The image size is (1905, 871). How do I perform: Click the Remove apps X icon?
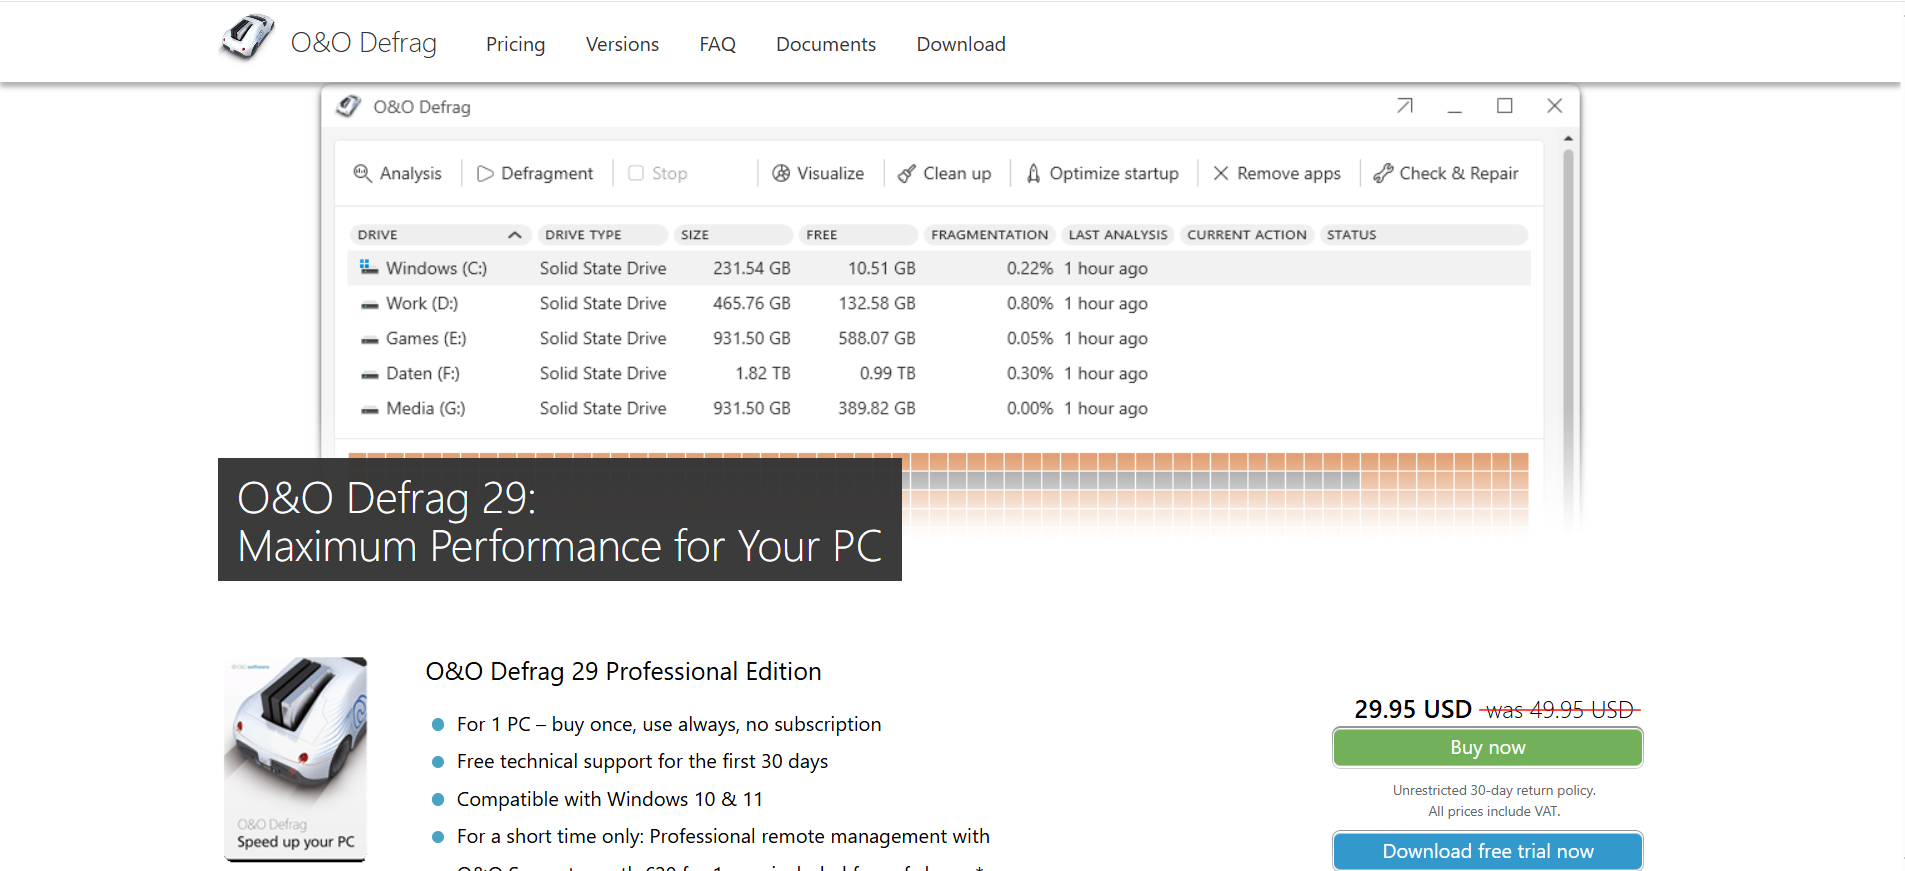[1221, 173]
